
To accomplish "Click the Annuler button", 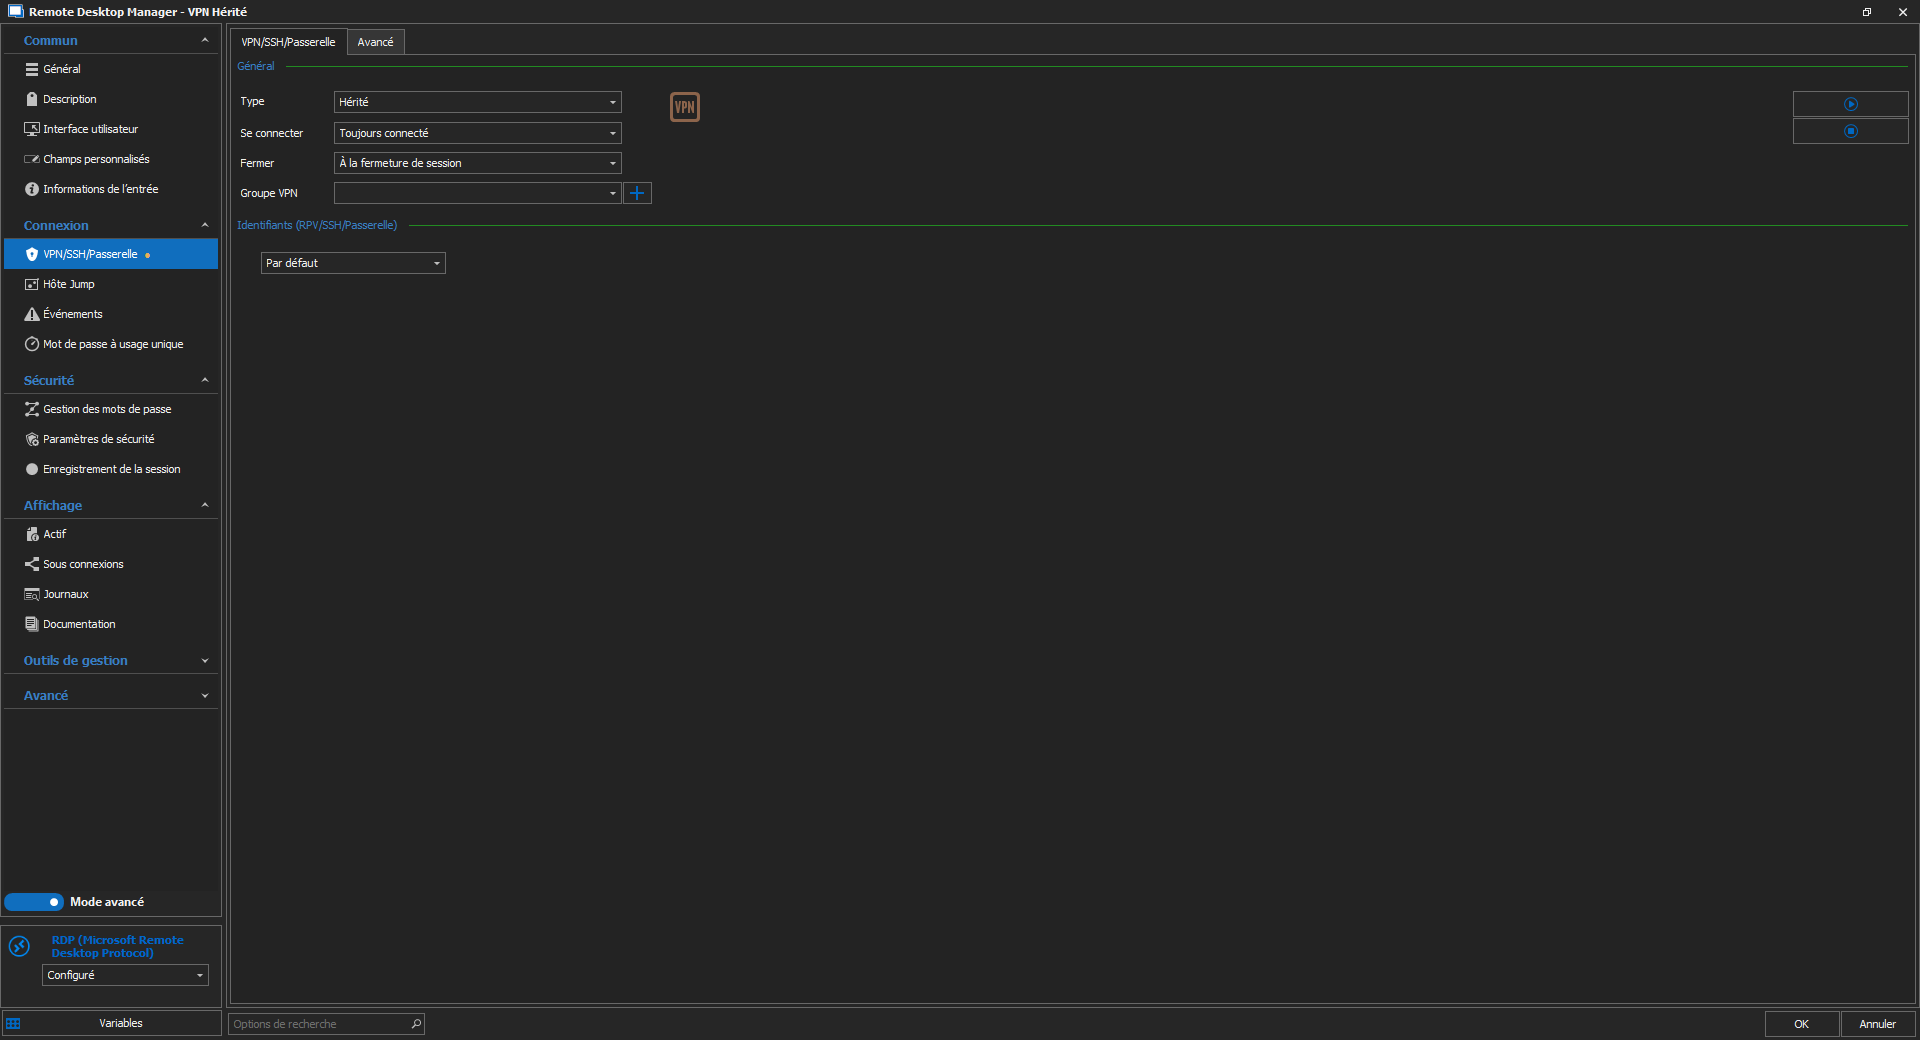I will [1877, 1024].
